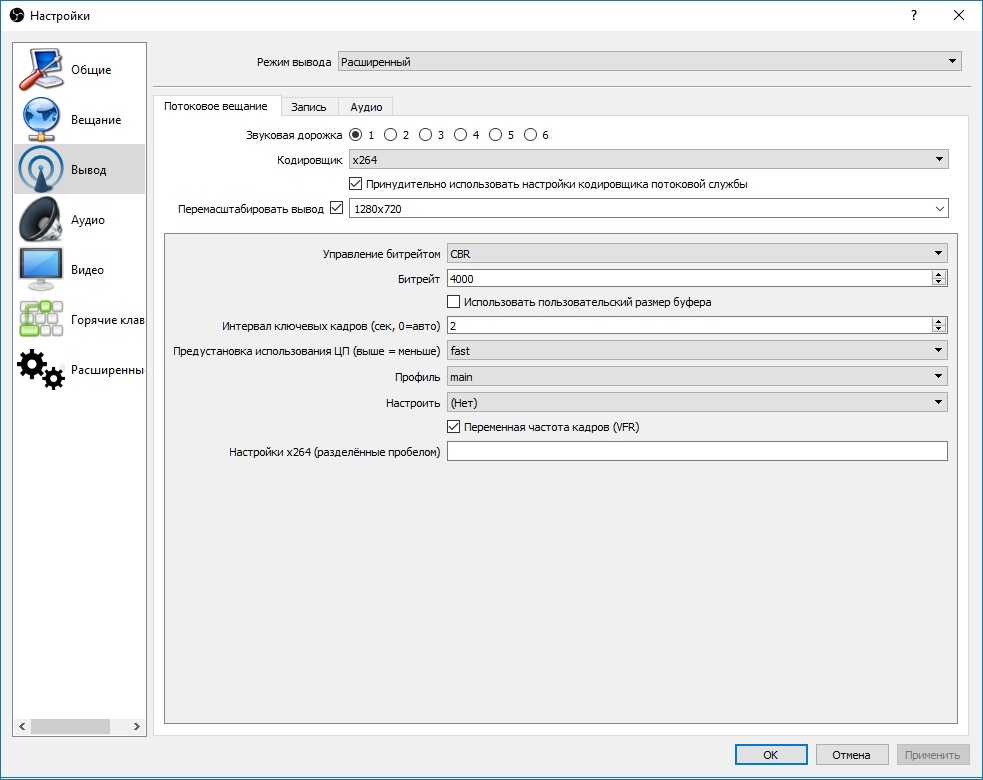Viewport: 983px width, 780px height.
Task: Click the help question mark button
Action: (914, 15)
